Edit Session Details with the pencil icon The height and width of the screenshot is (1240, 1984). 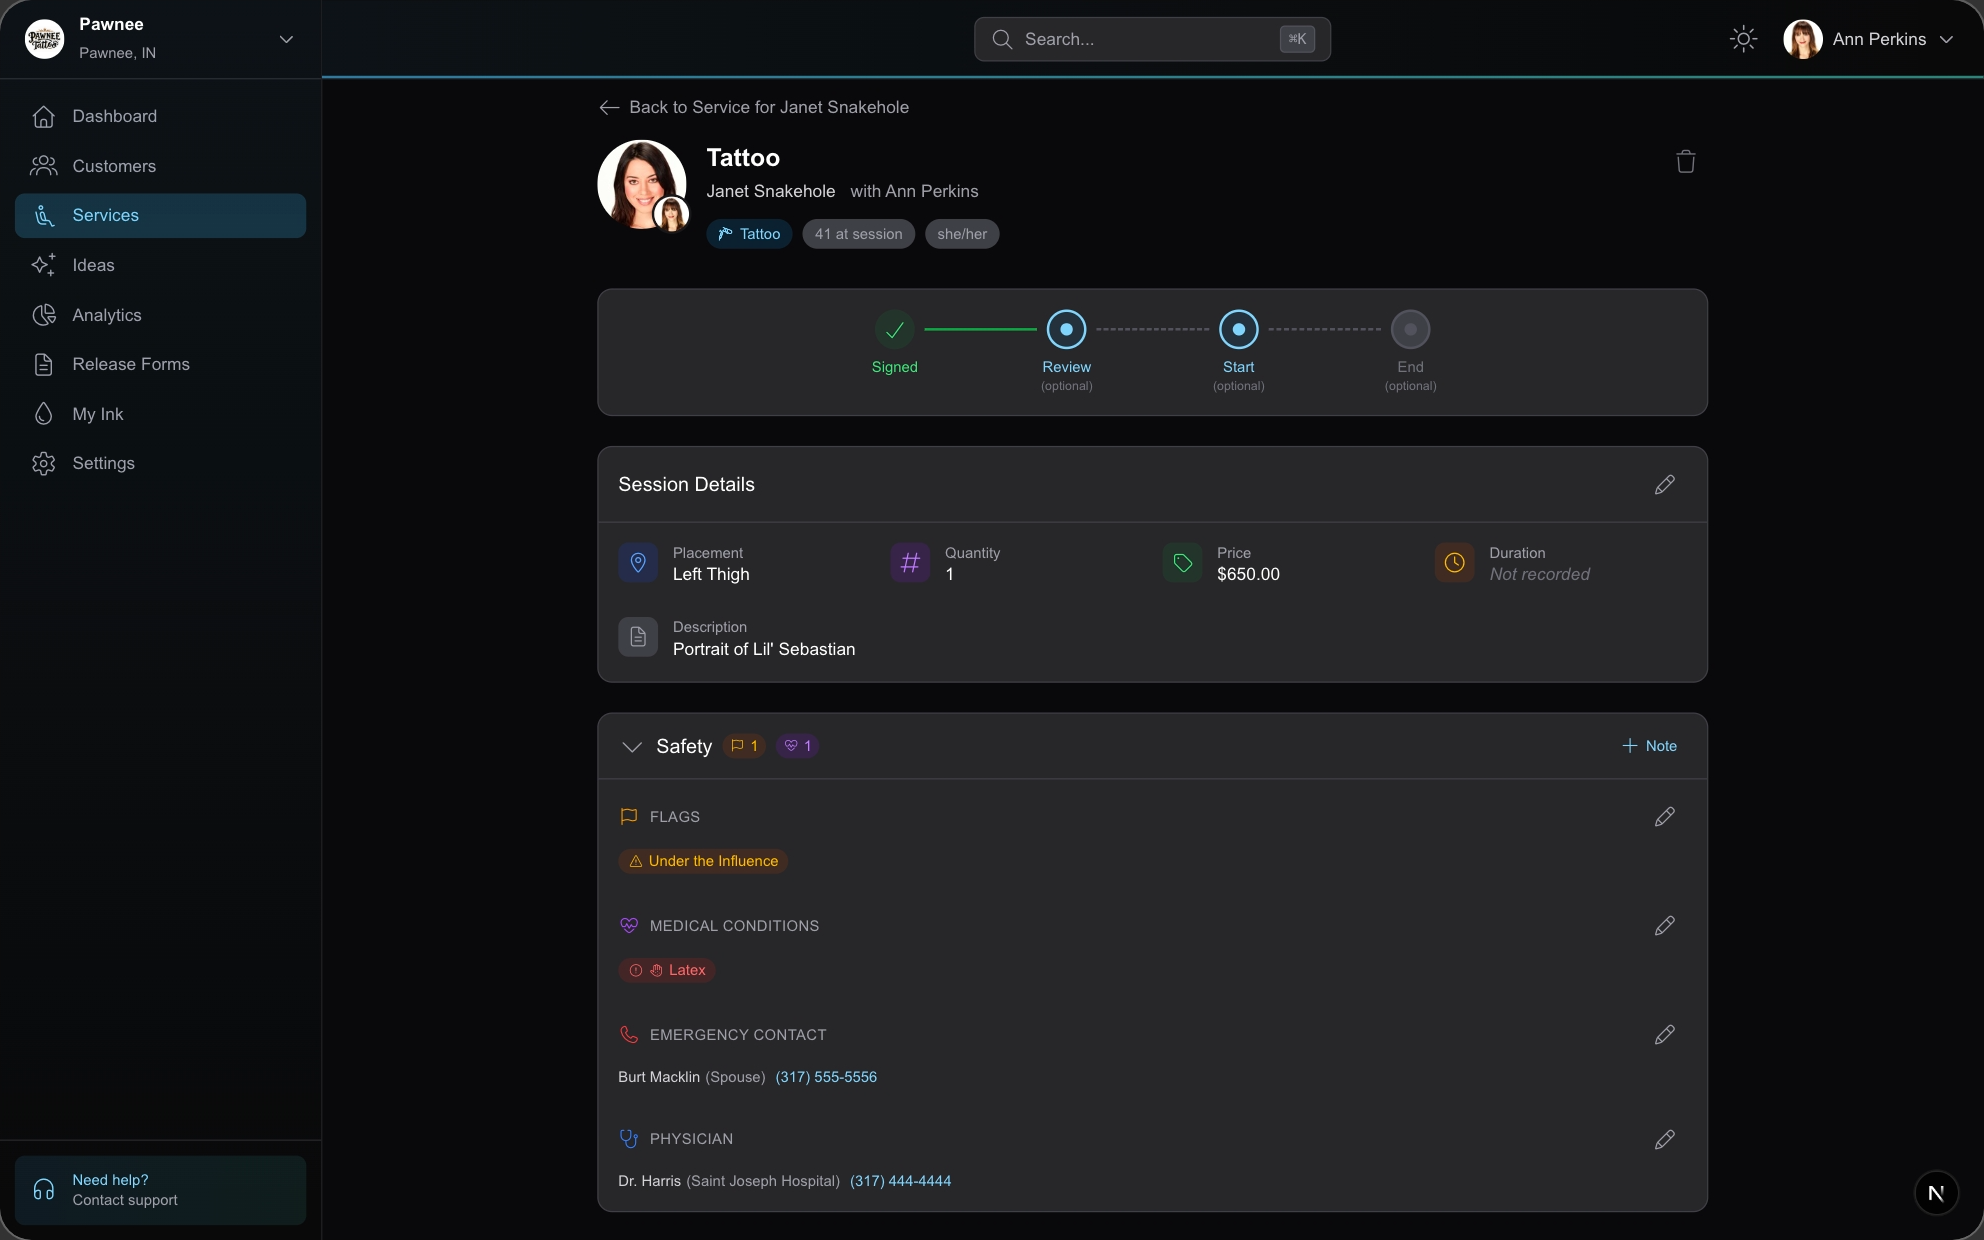(1663, 485)
